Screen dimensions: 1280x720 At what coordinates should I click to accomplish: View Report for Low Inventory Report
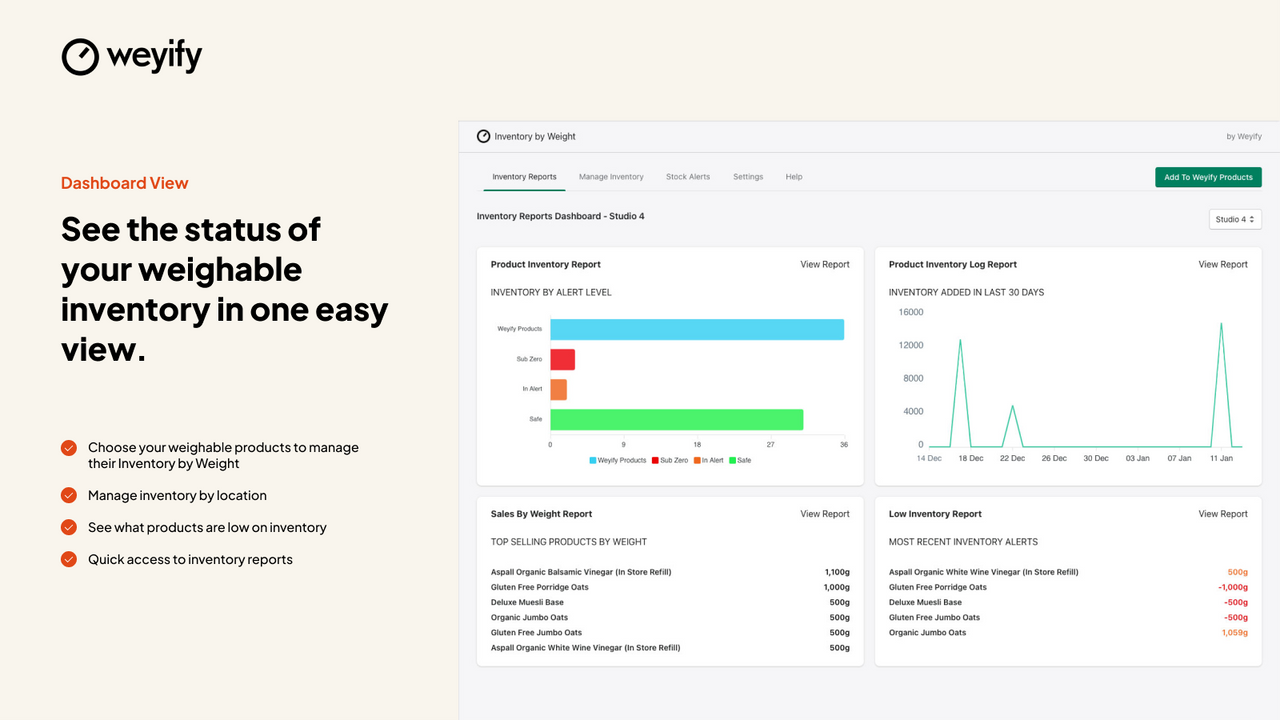point(1223,514)
